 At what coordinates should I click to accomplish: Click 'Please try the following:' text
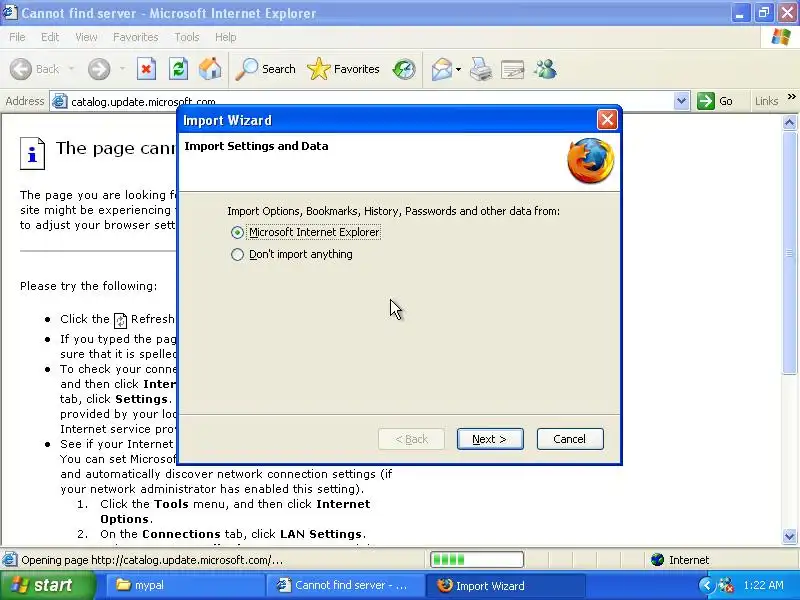pyautogui.click(x=89, y=286)
